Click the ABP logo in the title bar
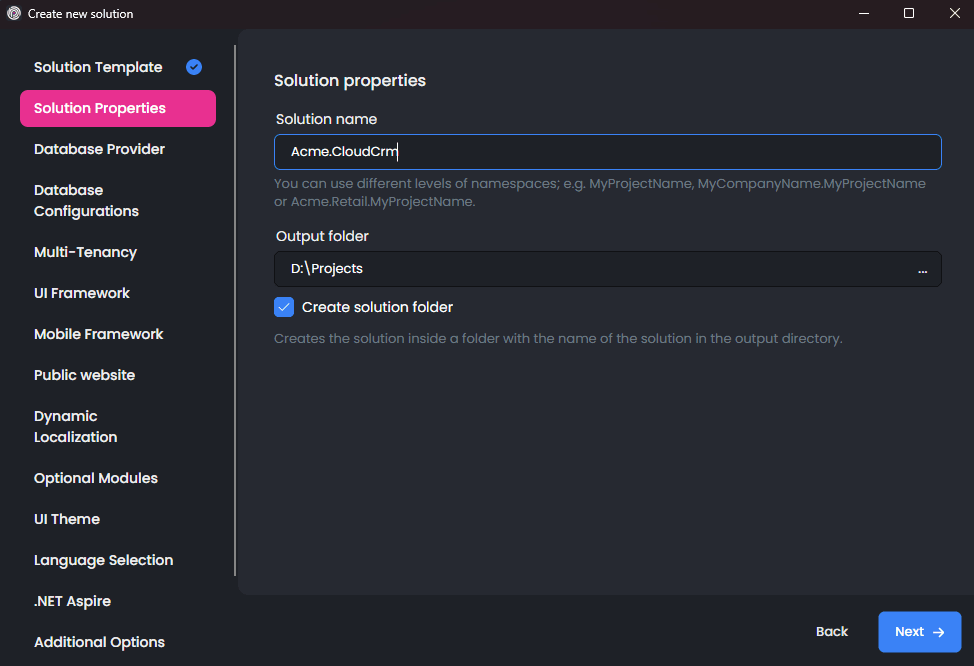The width and height of the screenshot is (974, 666). pyautogui.click(x=12, y=13)
